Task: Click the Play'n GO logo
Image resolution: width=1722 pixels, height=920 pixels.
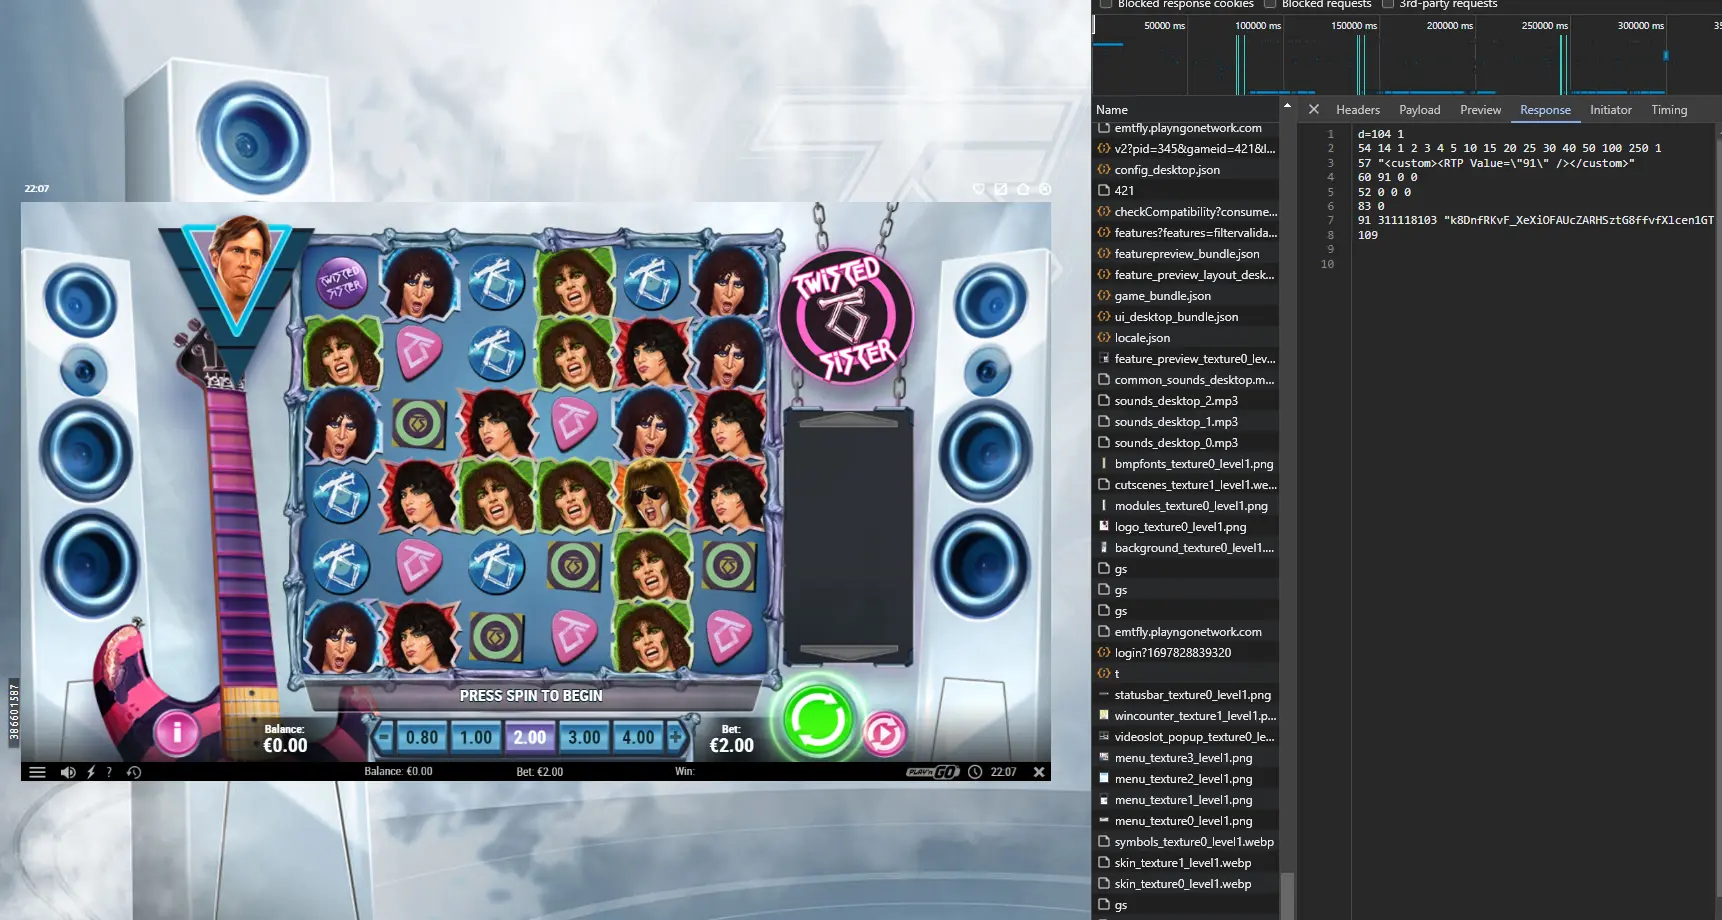Action: pyautogui.click(x=933, y=772)
